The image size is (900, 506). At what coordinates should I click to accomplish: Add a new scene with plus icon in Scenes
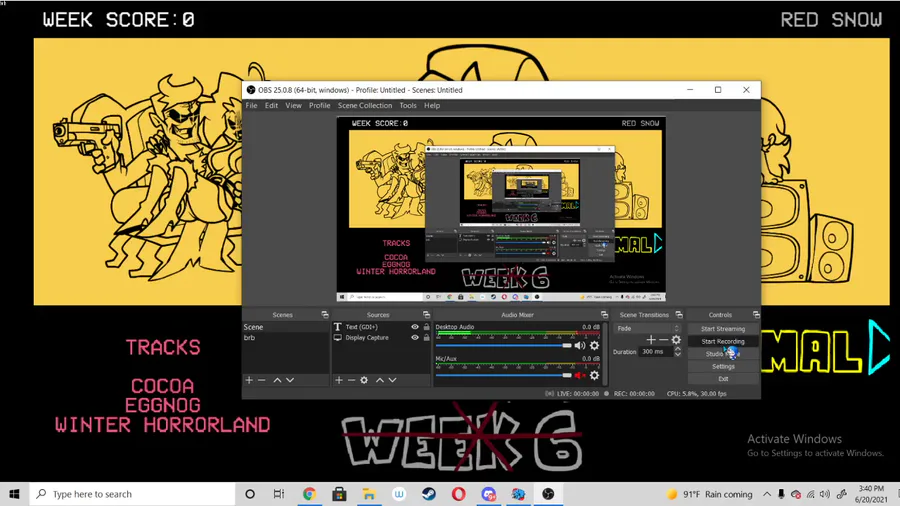(x=249, y=380)
